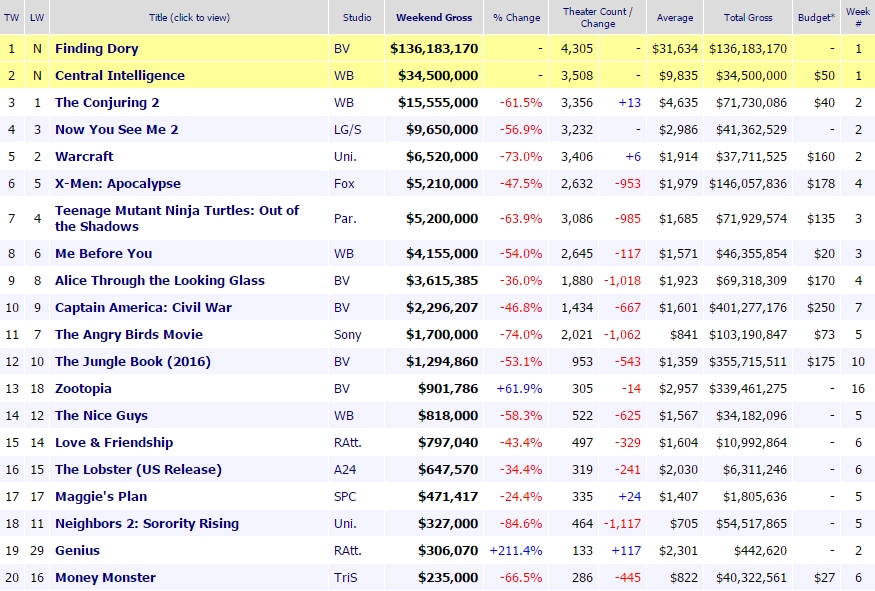Click the LG/S studio link
This screenshot has width=875, height=591.
coord(348,129)
